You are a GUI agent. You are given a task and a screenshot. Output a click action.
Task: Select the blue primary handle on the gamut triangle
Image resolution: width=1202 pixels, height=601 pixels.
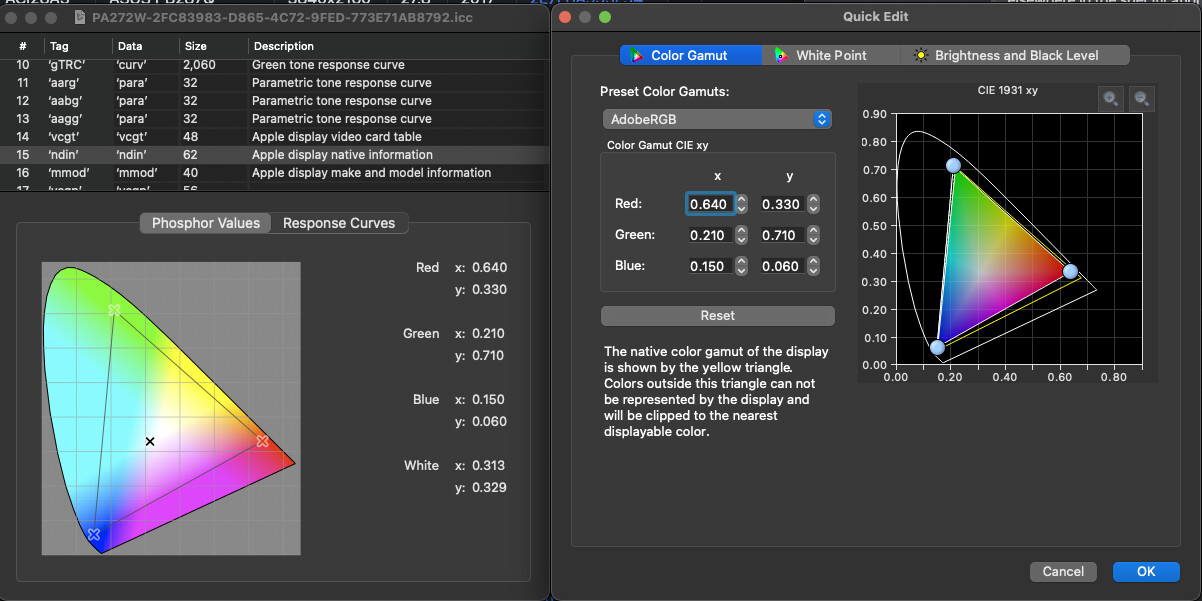point(937,348)
